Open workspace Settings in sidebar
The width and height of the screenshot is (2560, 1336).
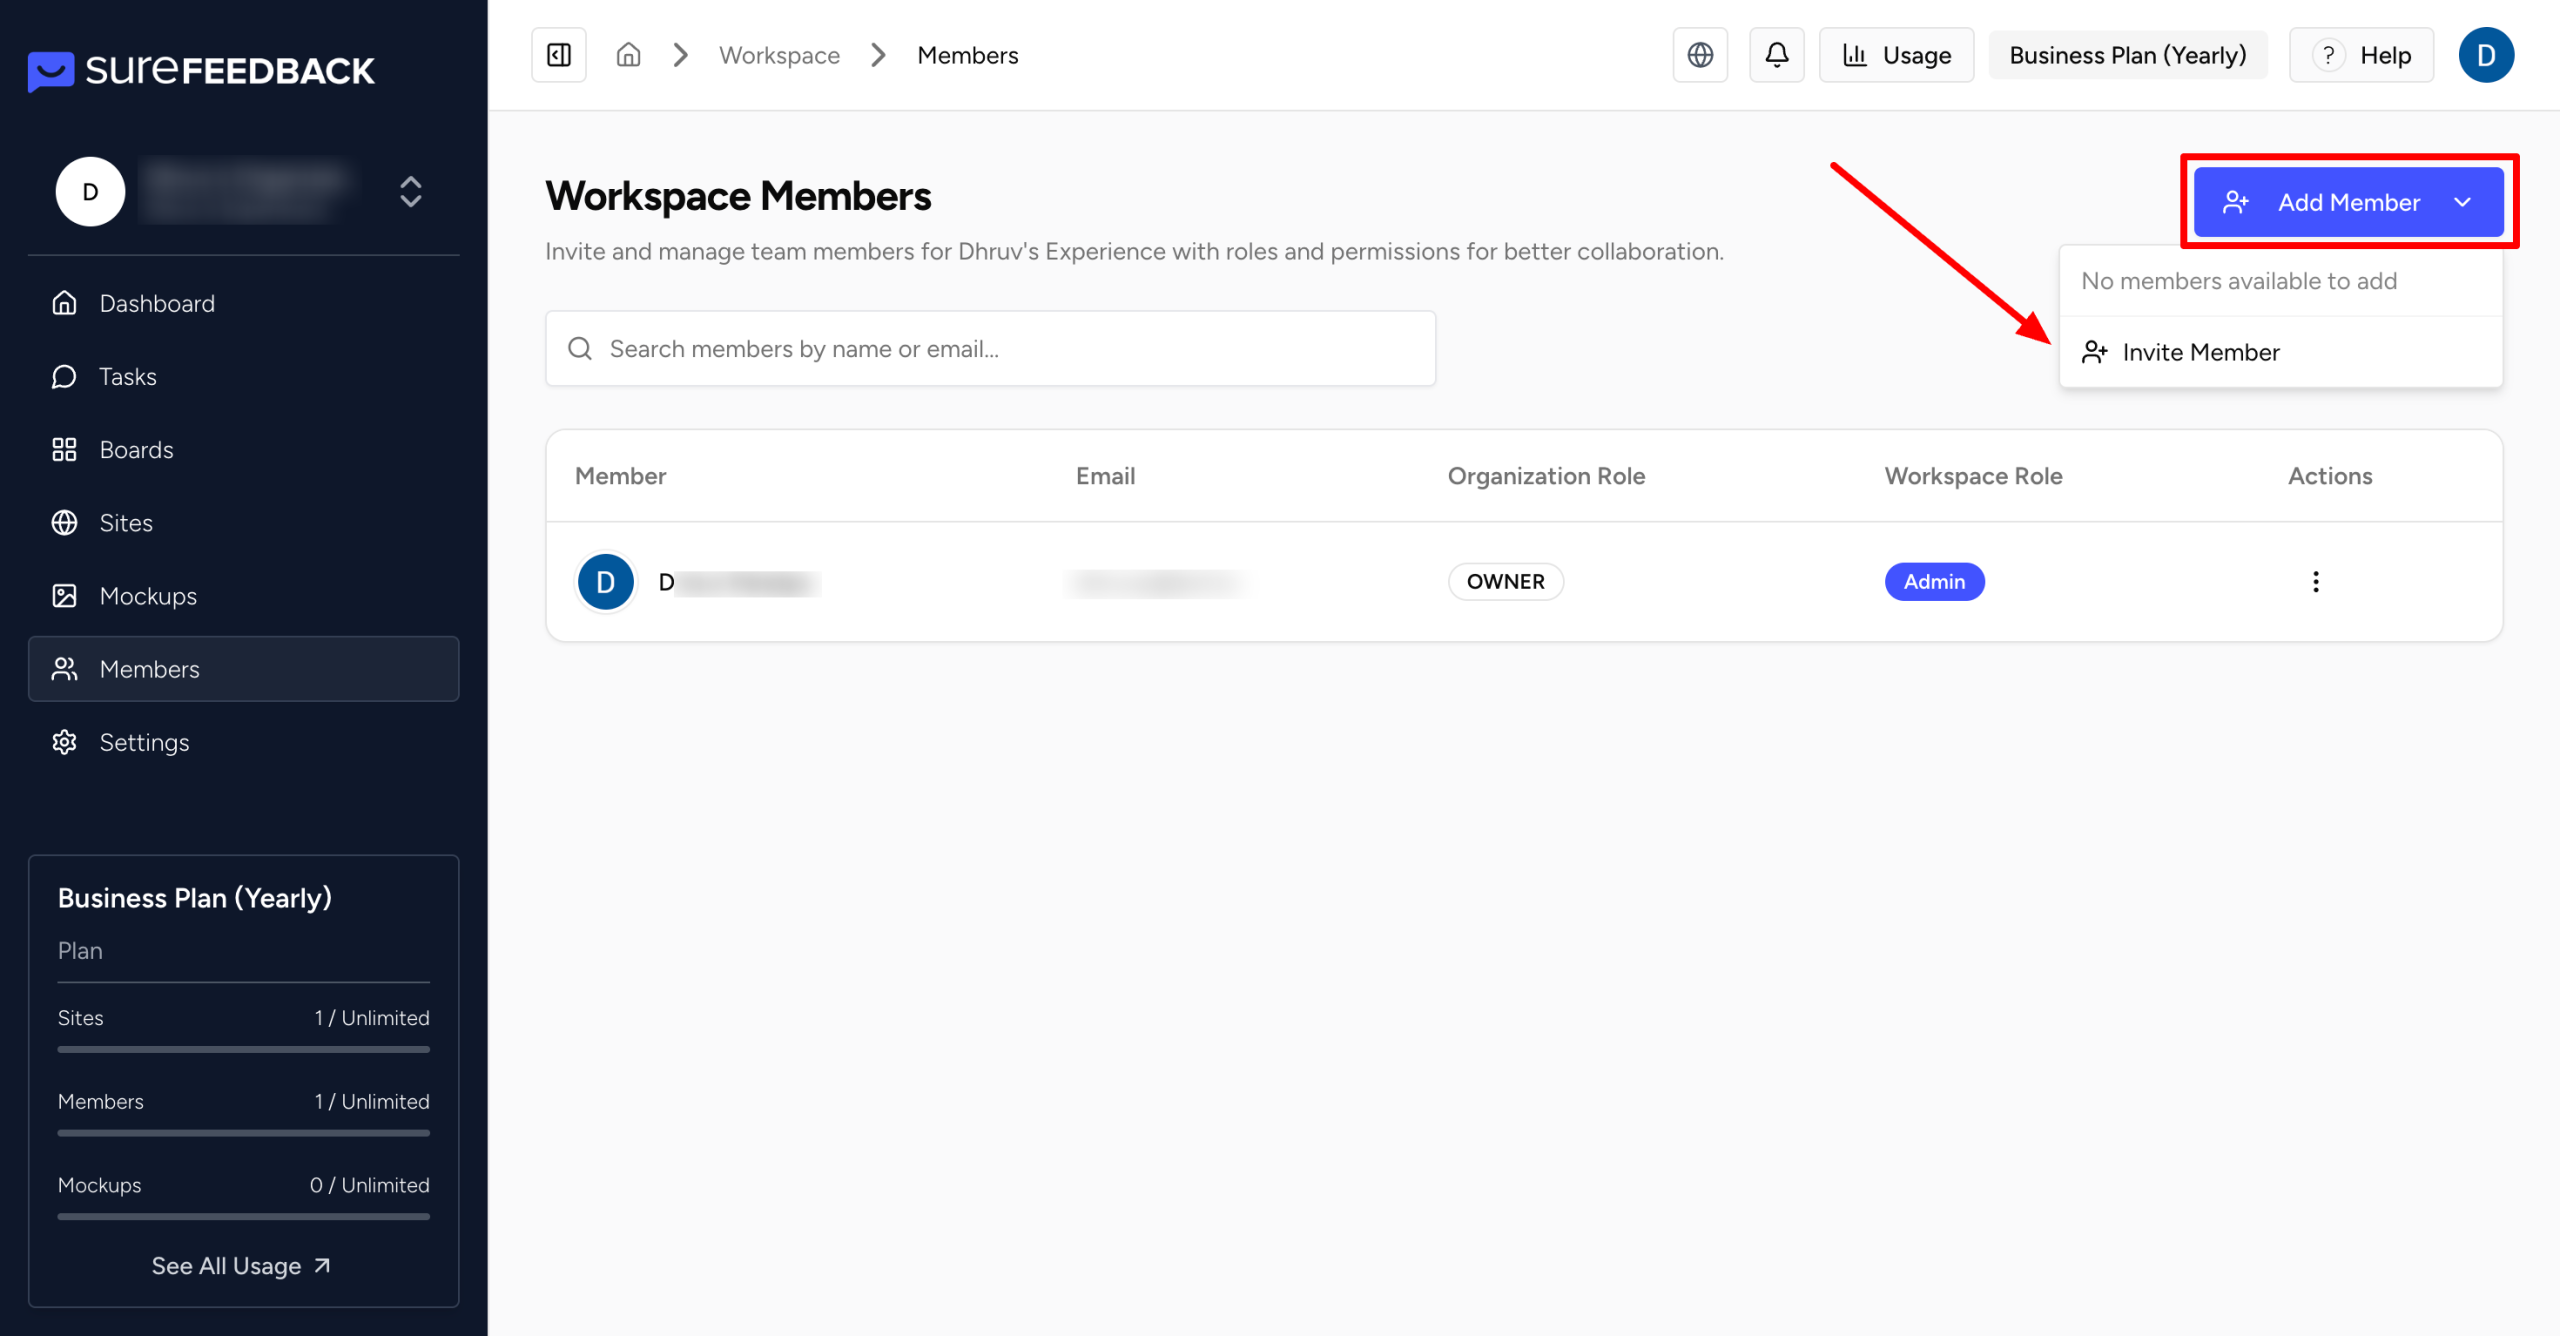coord(144,742)
